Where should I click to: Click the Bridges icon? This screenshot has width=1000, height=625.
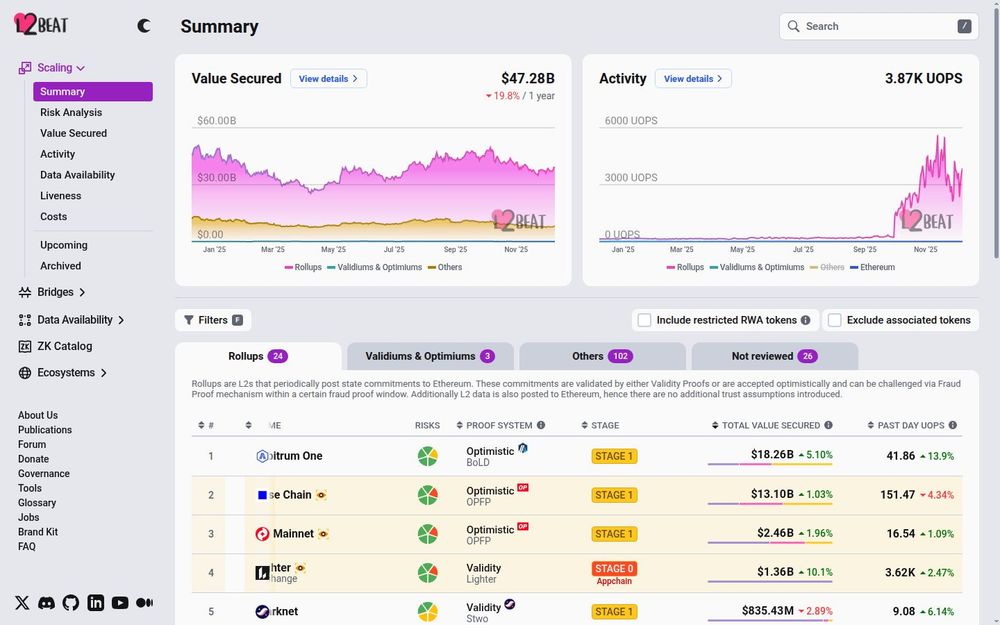pyautogui.click(x=25, y=292)
